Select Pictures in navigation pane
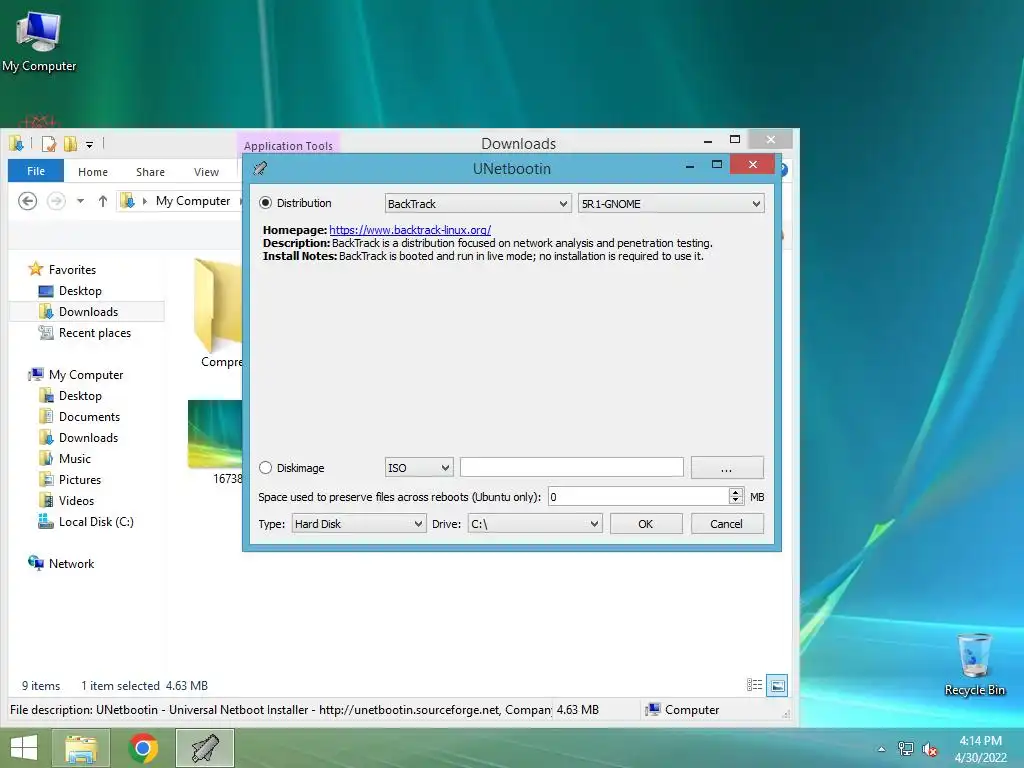Viewport: 1024px width, 768px height. click(80, 479)
